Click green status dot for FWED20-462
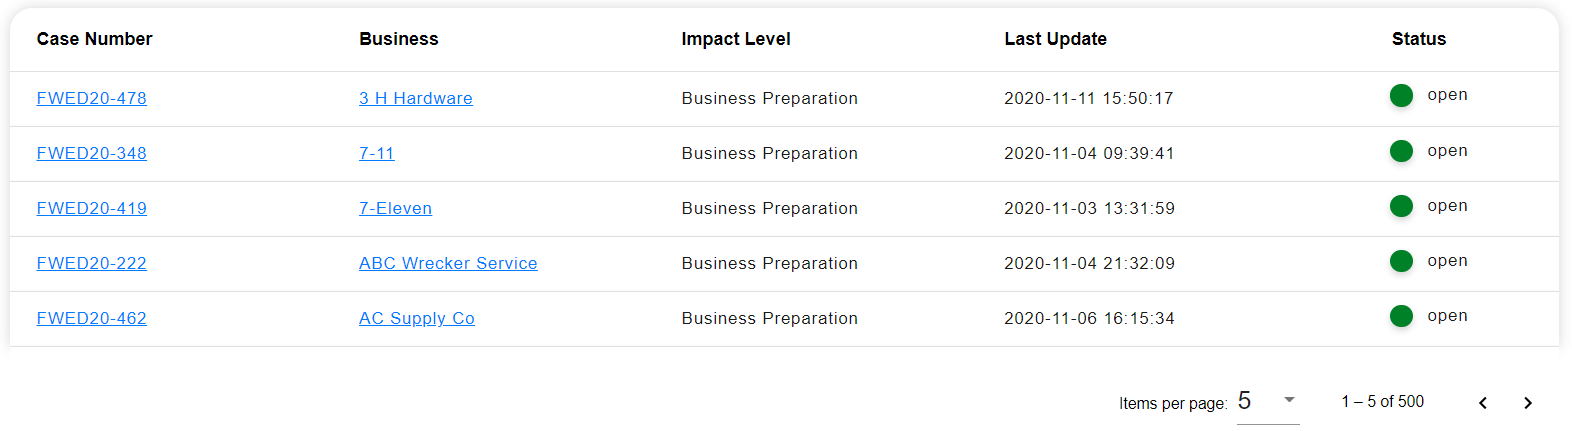The height and width of the screenshot is (431, 1572). pyautogui.click(x=1401, y=316)
